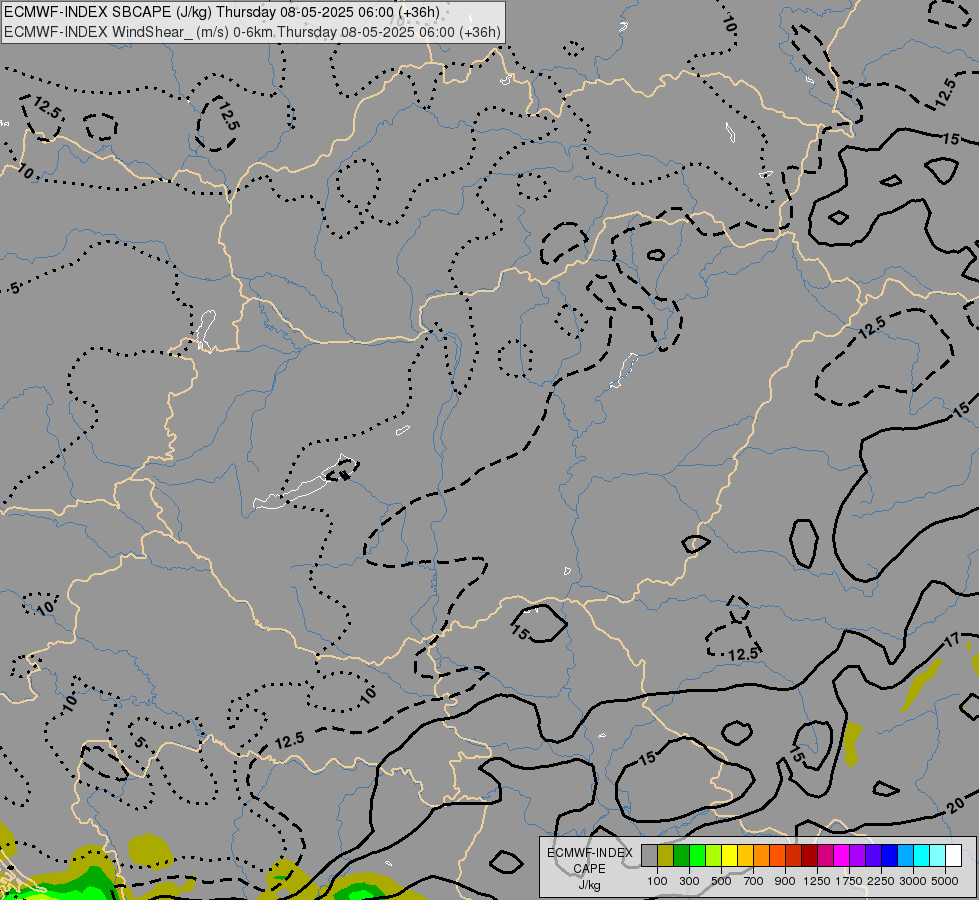Click the cyan swatch after 3000
This screenshot has height=900, width=979.
point(922,855)
